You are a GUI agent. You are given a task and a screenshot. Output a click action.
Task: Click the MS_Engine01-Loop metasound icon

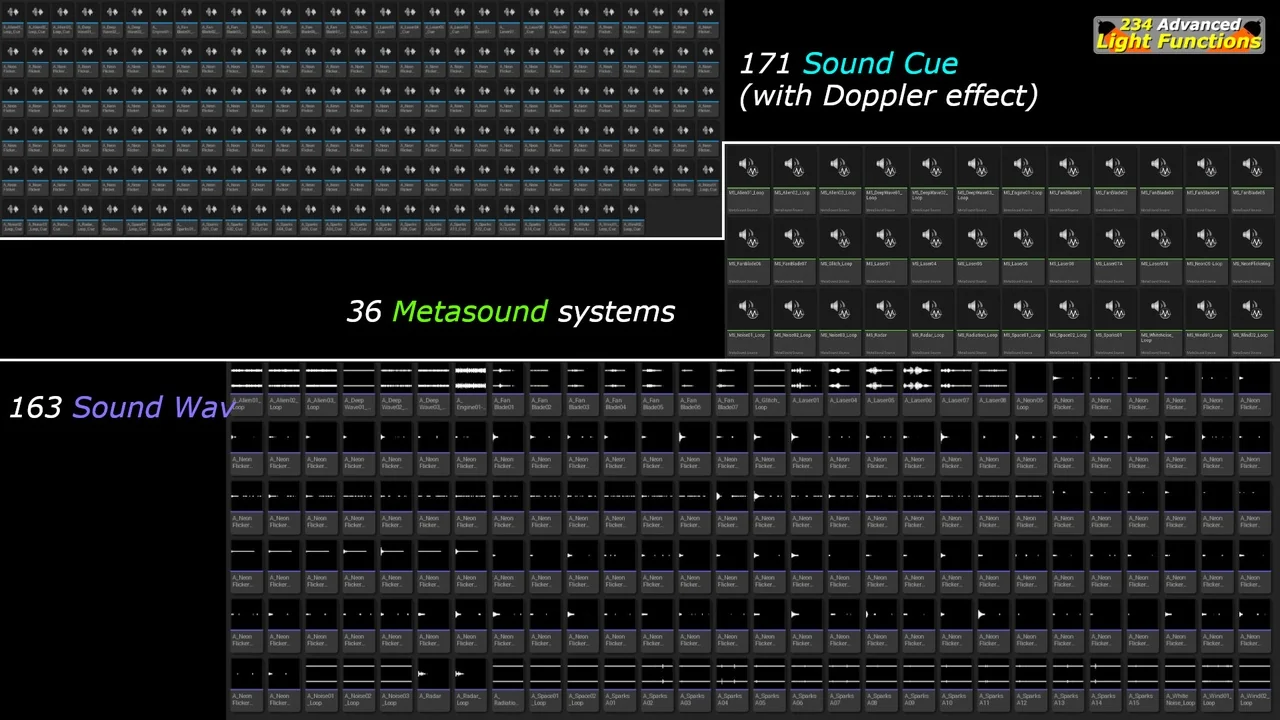1022,168
